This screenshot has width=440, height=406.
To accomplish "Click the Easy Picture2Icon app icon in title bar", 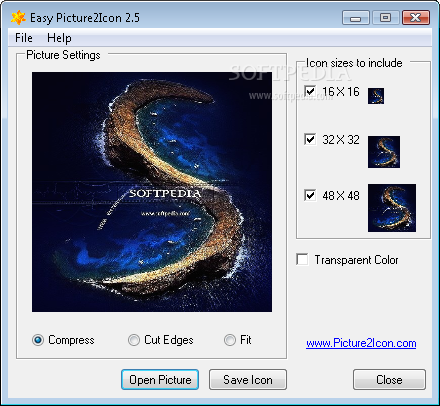I will coord(18,17).
